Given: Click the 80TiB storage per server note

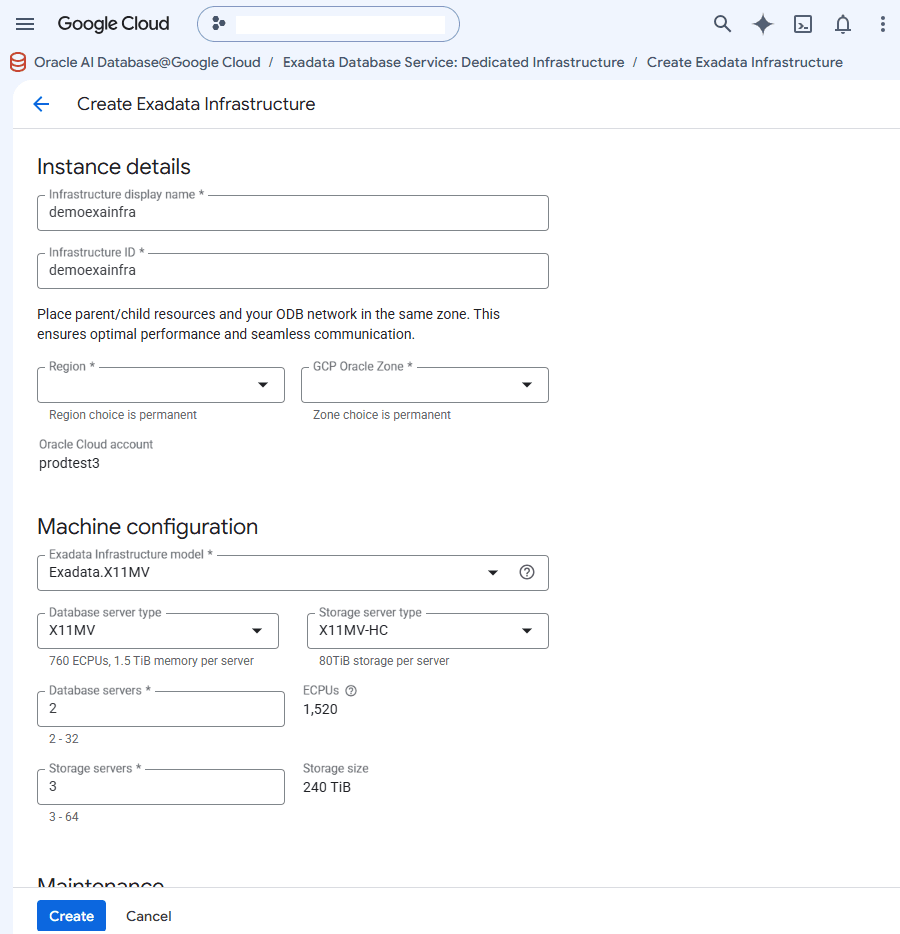Looking at the screenshot, I should (x=384, y=661).
